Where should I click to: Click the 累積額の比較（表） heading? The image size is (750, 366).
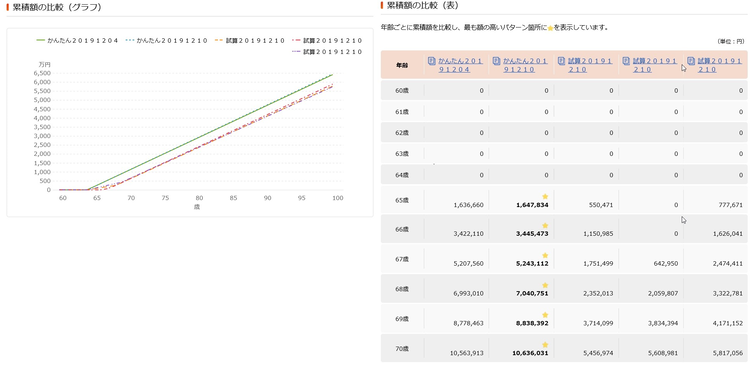click(x=422, y=5)
